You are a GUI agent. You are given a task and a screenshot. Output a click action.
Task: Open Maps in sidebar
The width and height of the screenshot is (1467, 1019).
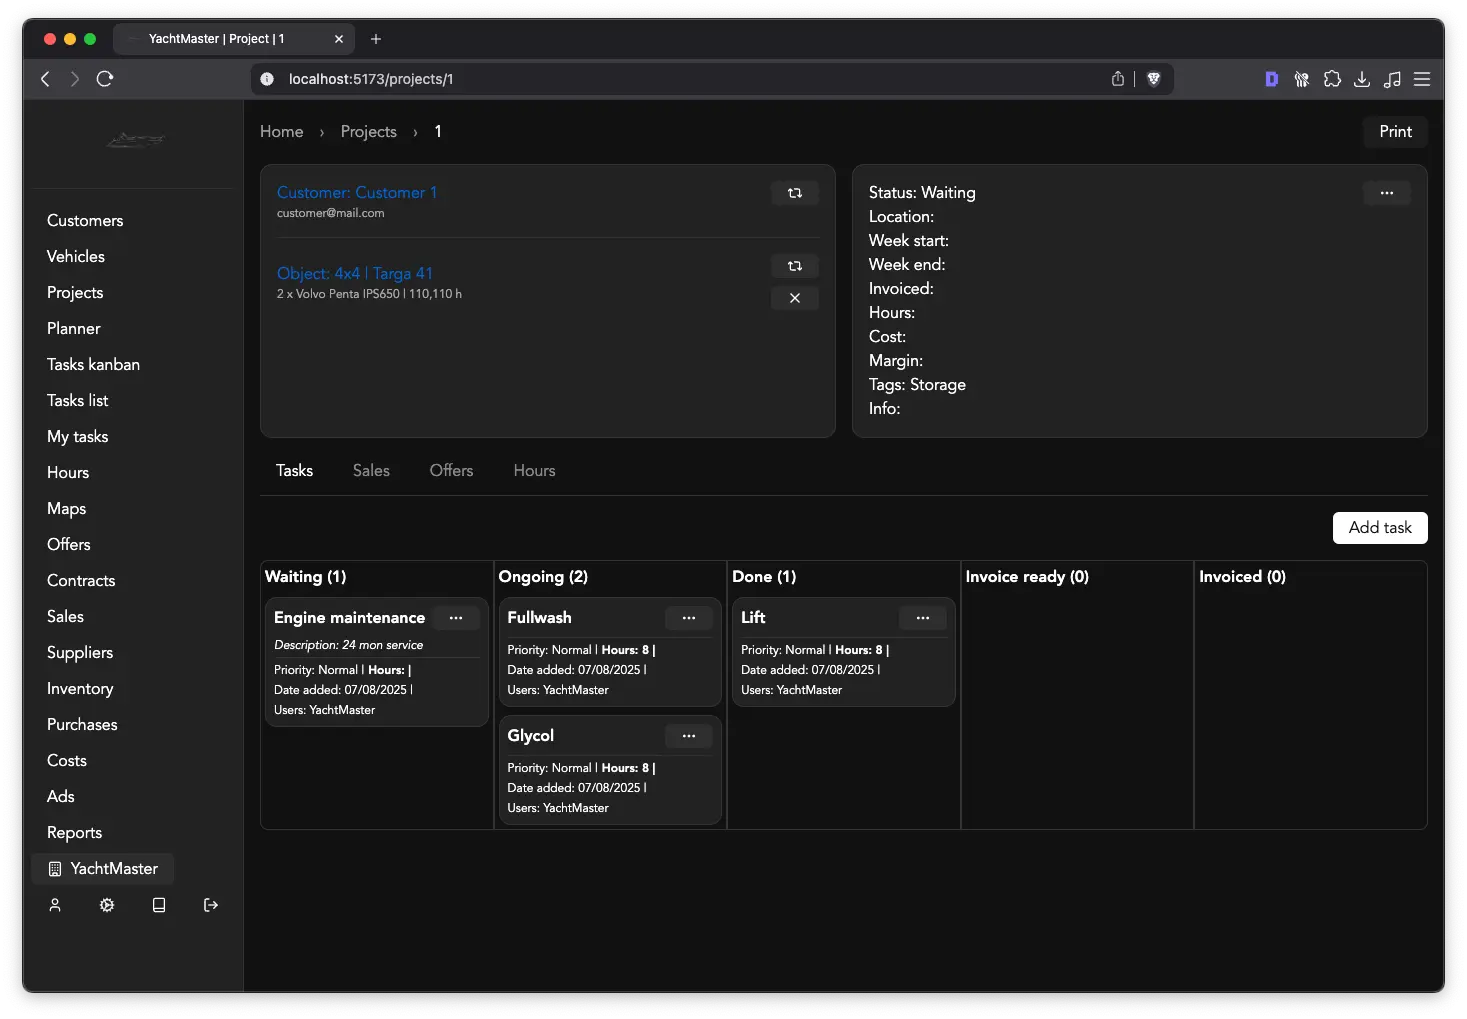tap(66, 509)
